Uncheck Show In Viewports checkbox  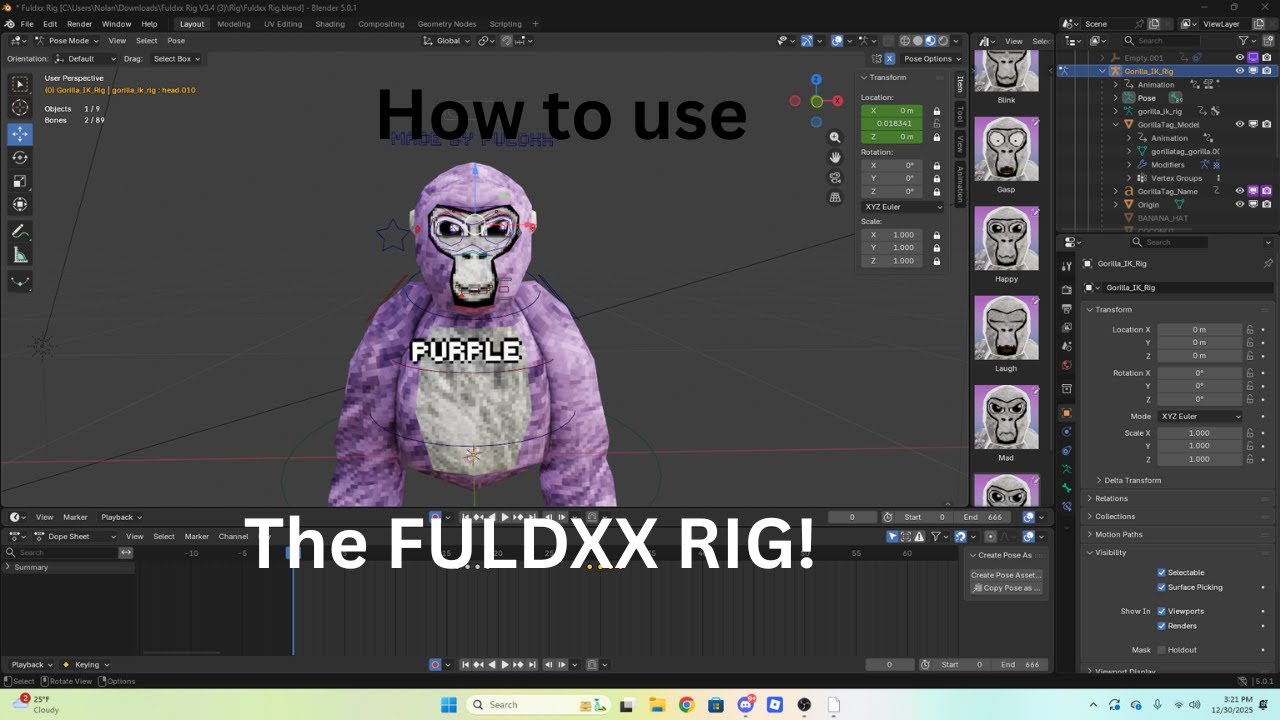click(x=1161, y=611)
